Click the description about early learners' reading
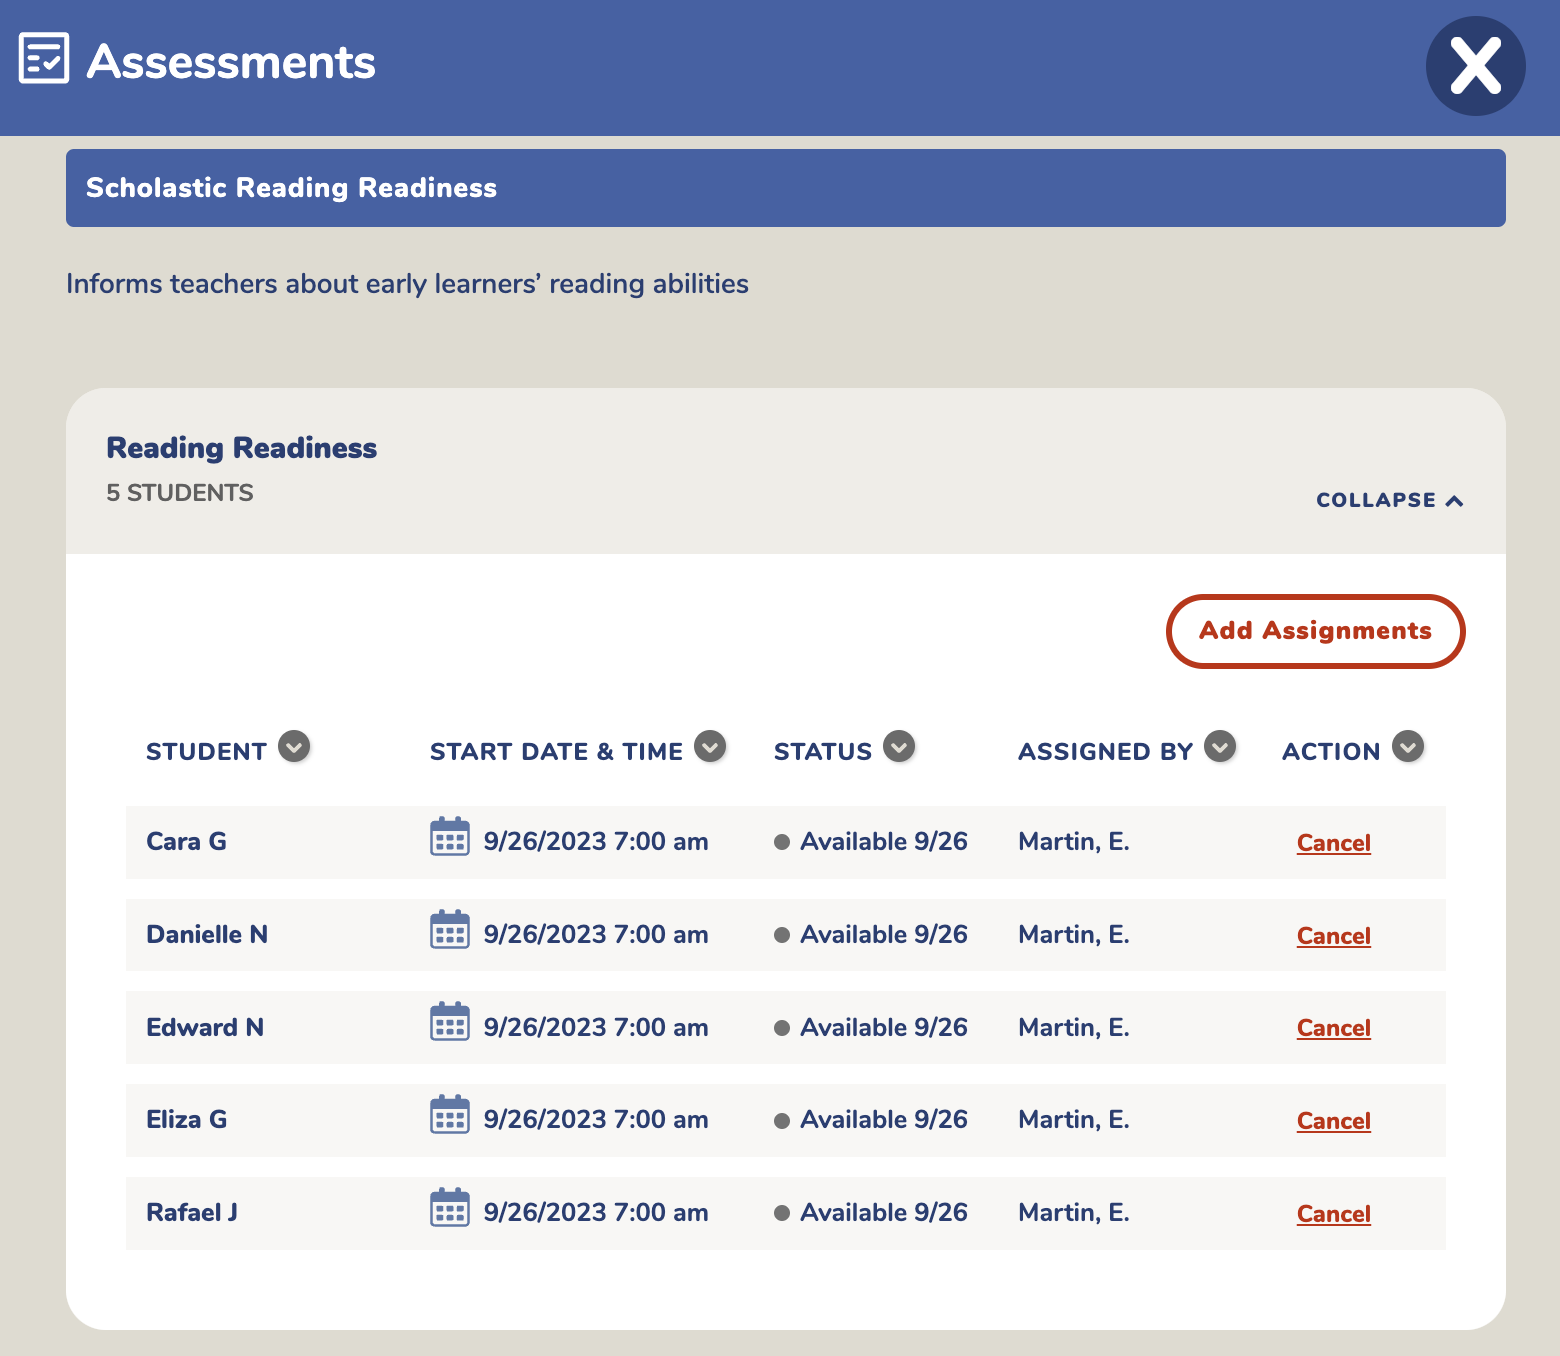This screenshot has height=1356, width=1560. point(407,284)
